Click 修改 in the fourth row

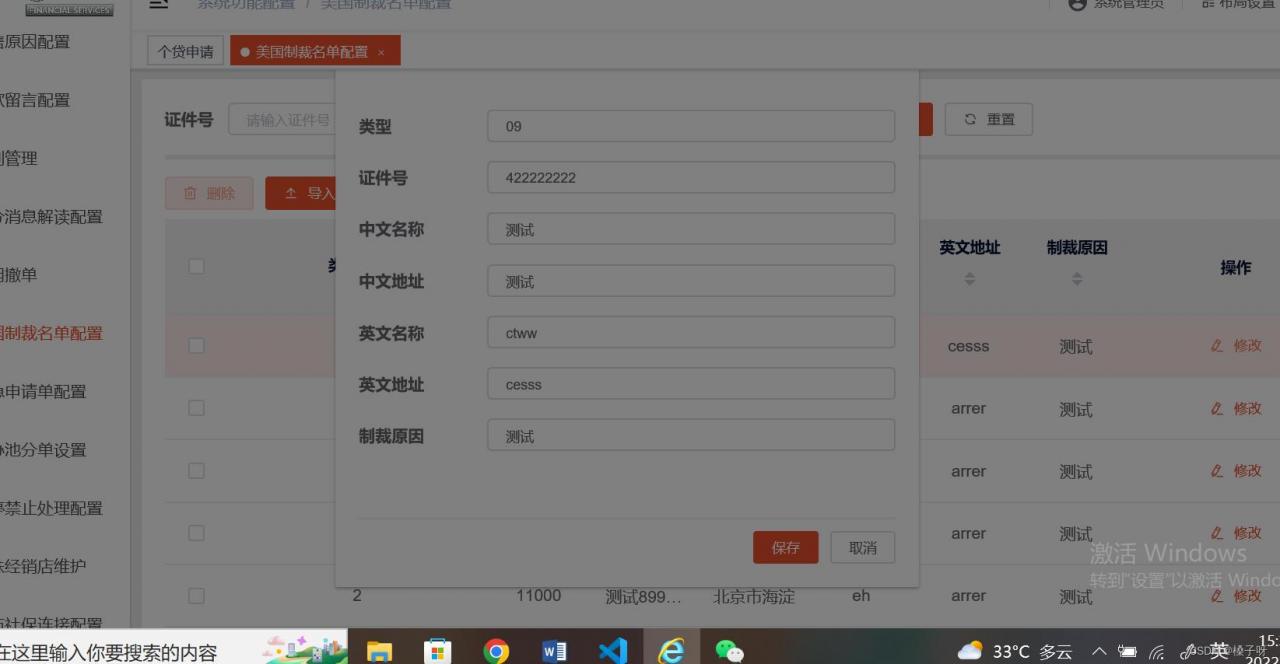1236,533
